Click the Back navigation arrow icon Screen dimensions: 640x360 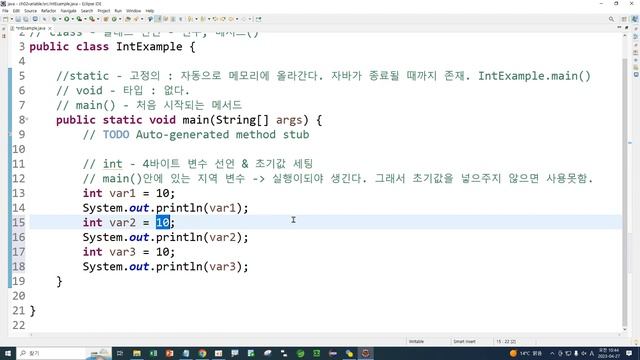tap(231, 19)
